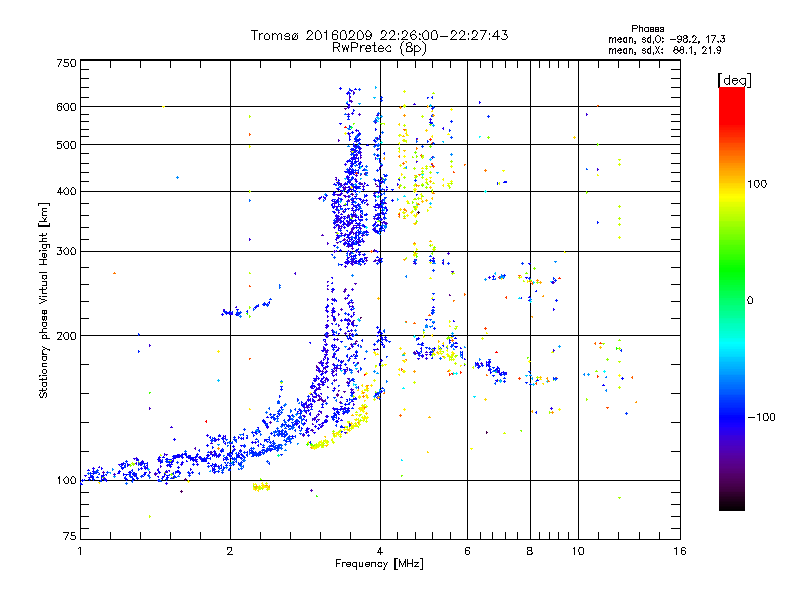800x600 pixels.
Task: Click the y-axis tick label '300'
Action: tap(67, 252)
